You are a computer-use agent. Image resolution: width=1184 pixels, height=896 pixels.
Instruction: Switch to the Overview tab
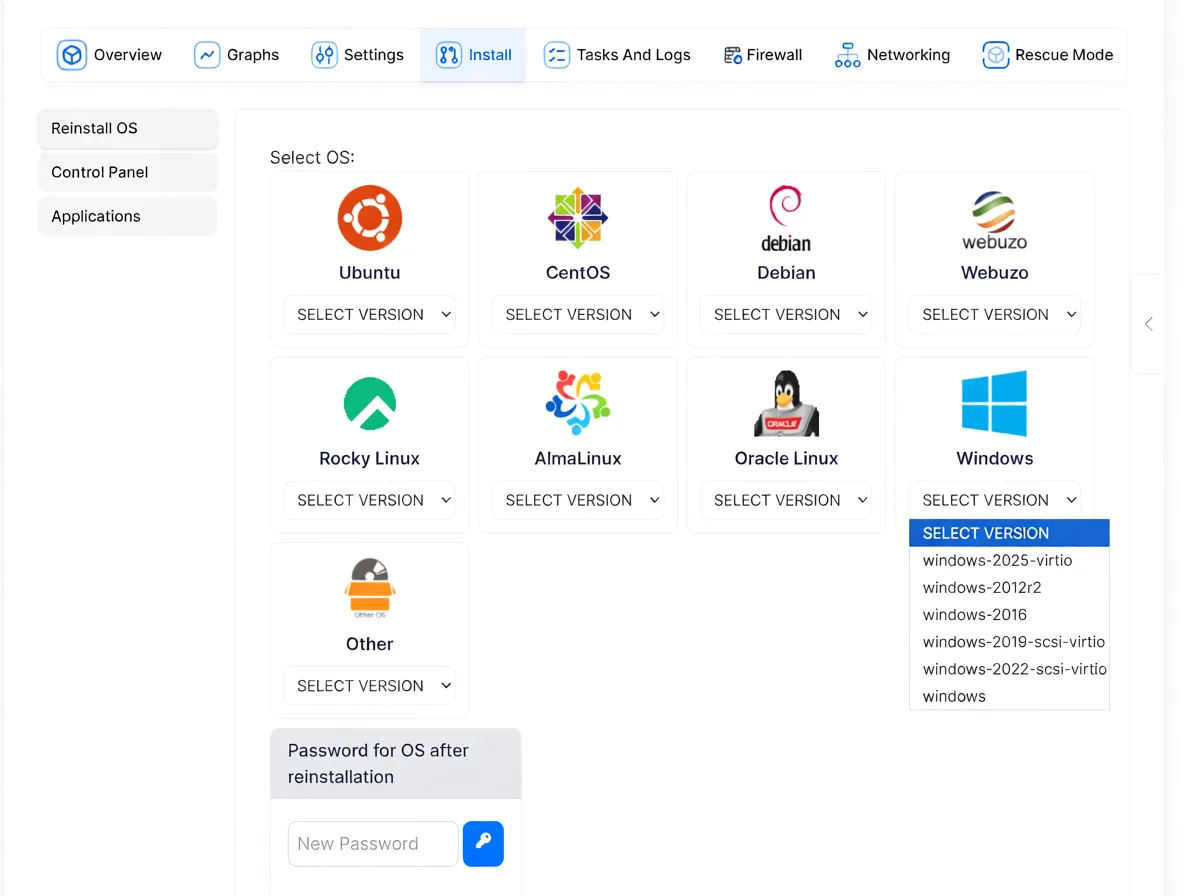109,55
